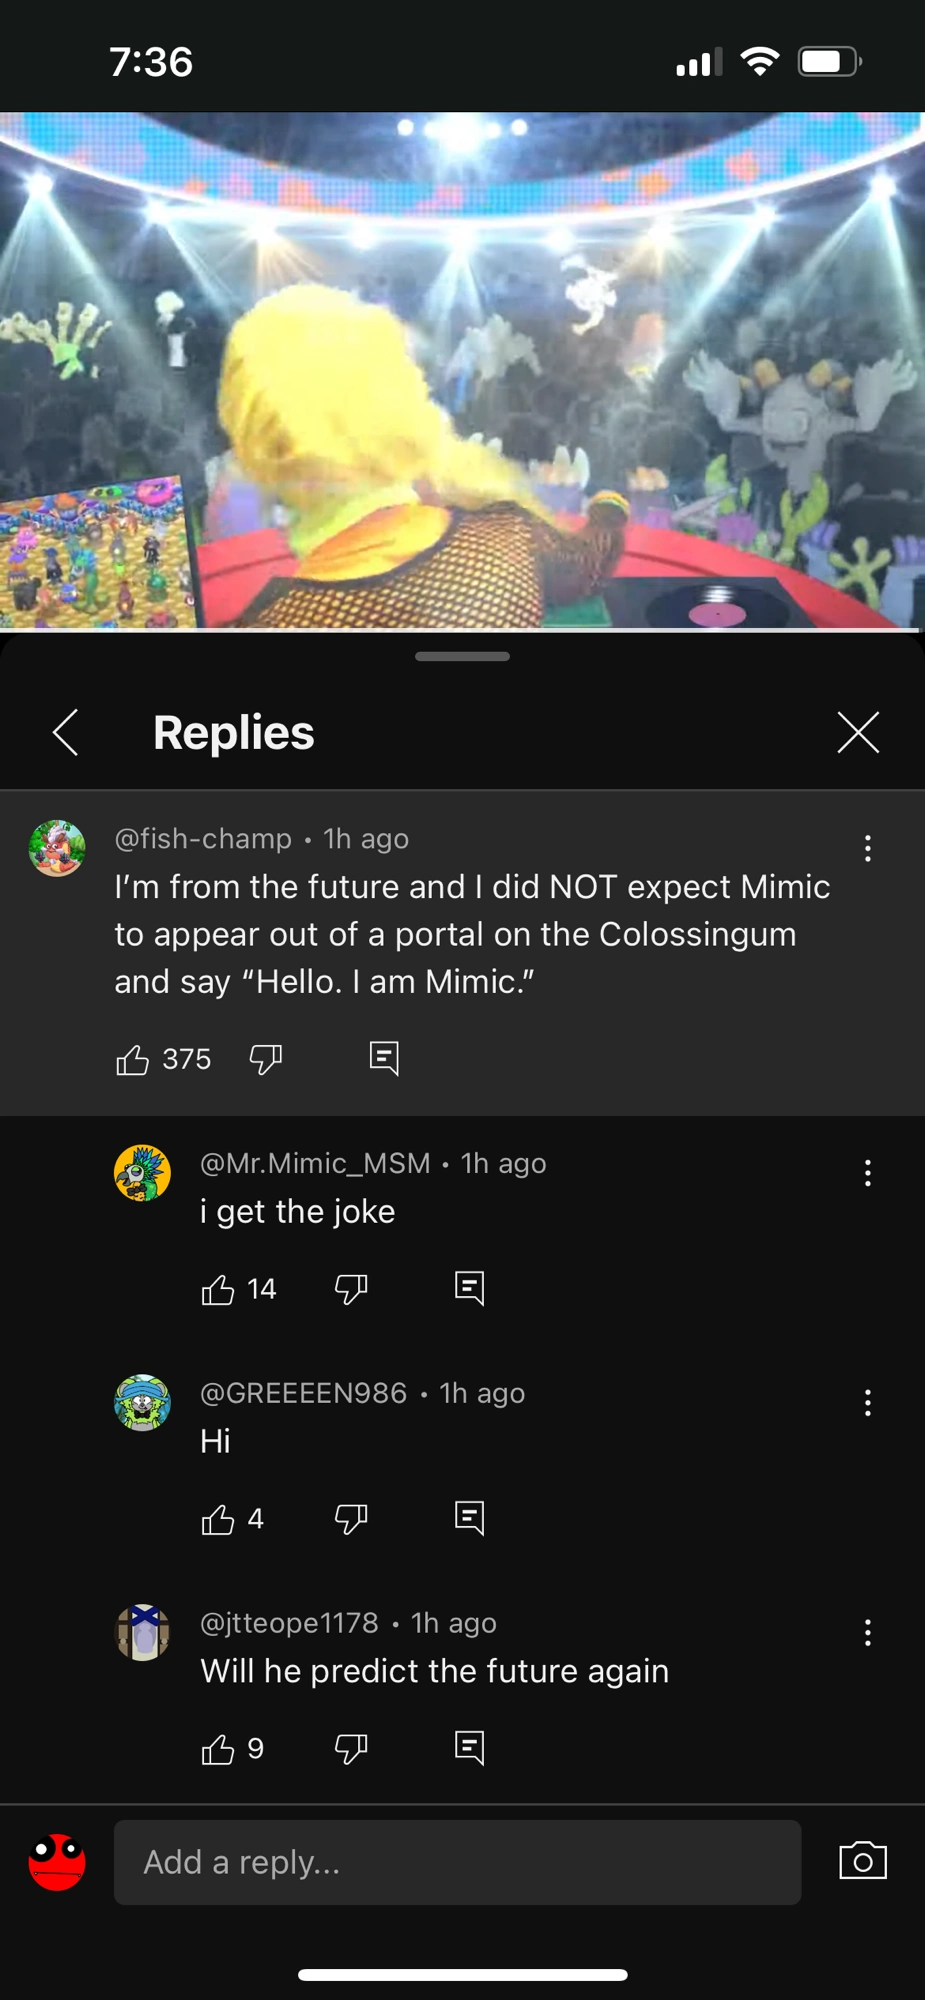Open more options for @Mr.Mimic_MSM reply
Image resolution: width=925 pixels, height=2000 pixels.
(x=867, y=1173)
